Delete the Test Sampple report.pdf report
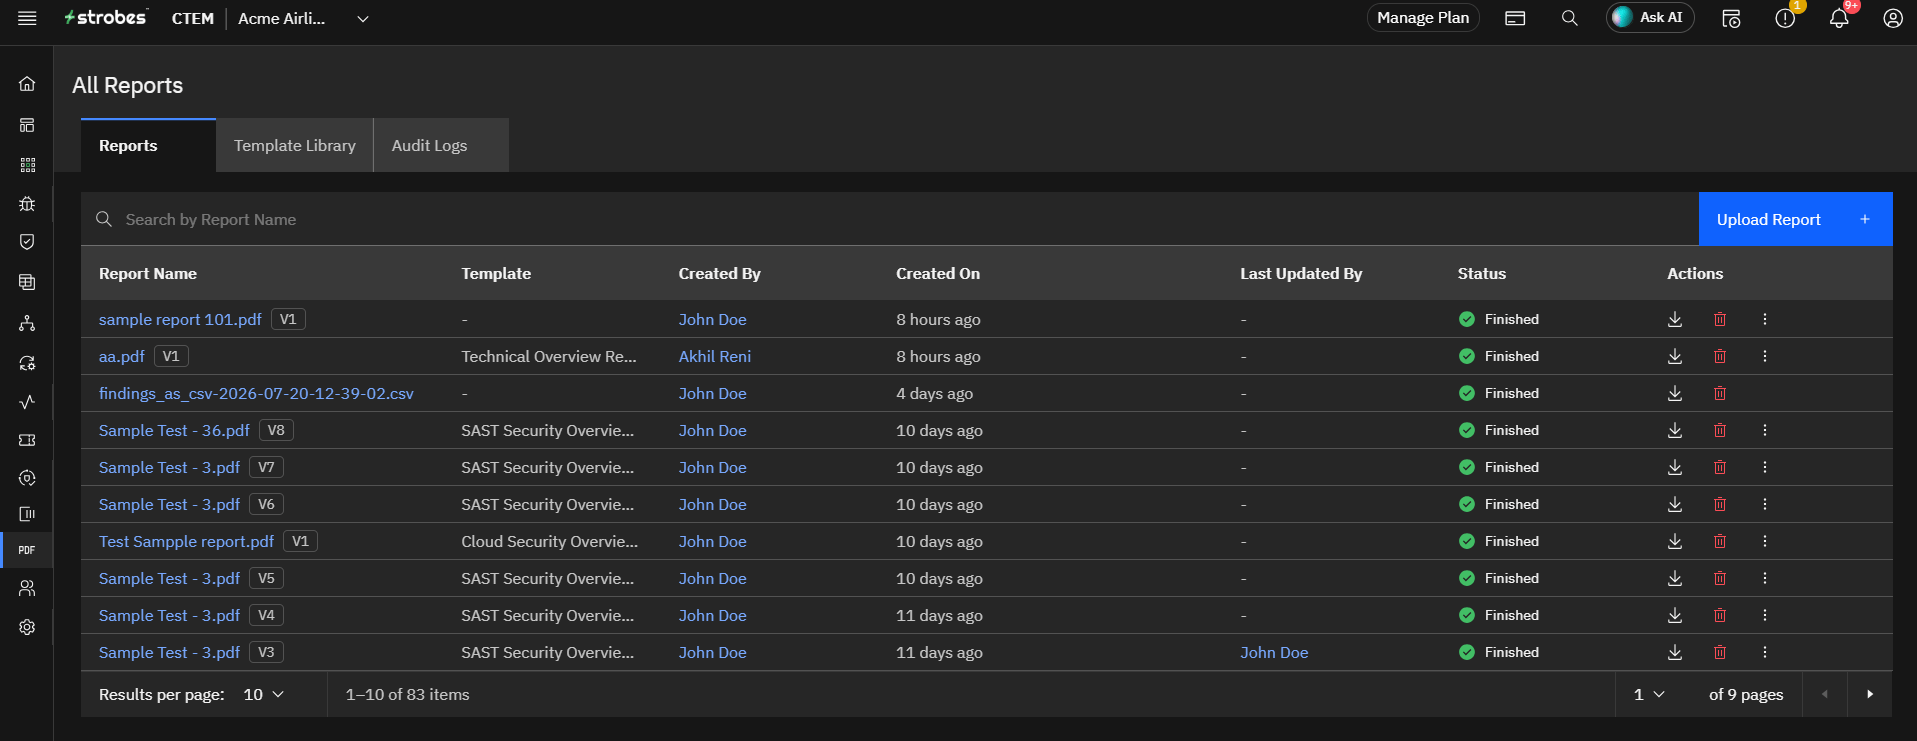Image resolution: width=1917 pixels, height=741 pixels. (1720, 541)
